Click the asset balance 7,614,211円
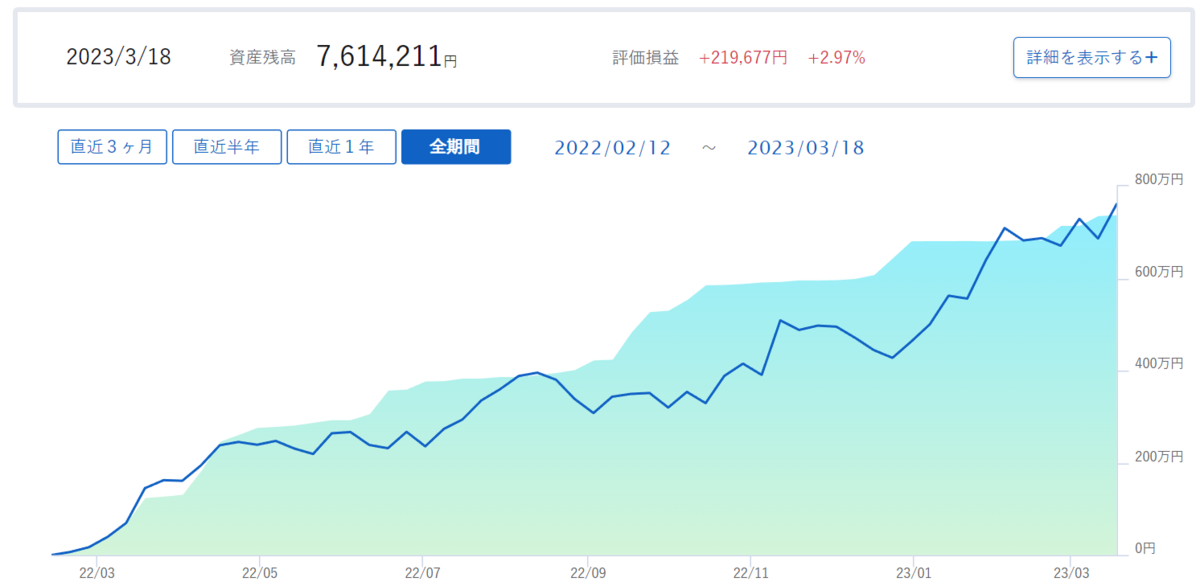 387,57
